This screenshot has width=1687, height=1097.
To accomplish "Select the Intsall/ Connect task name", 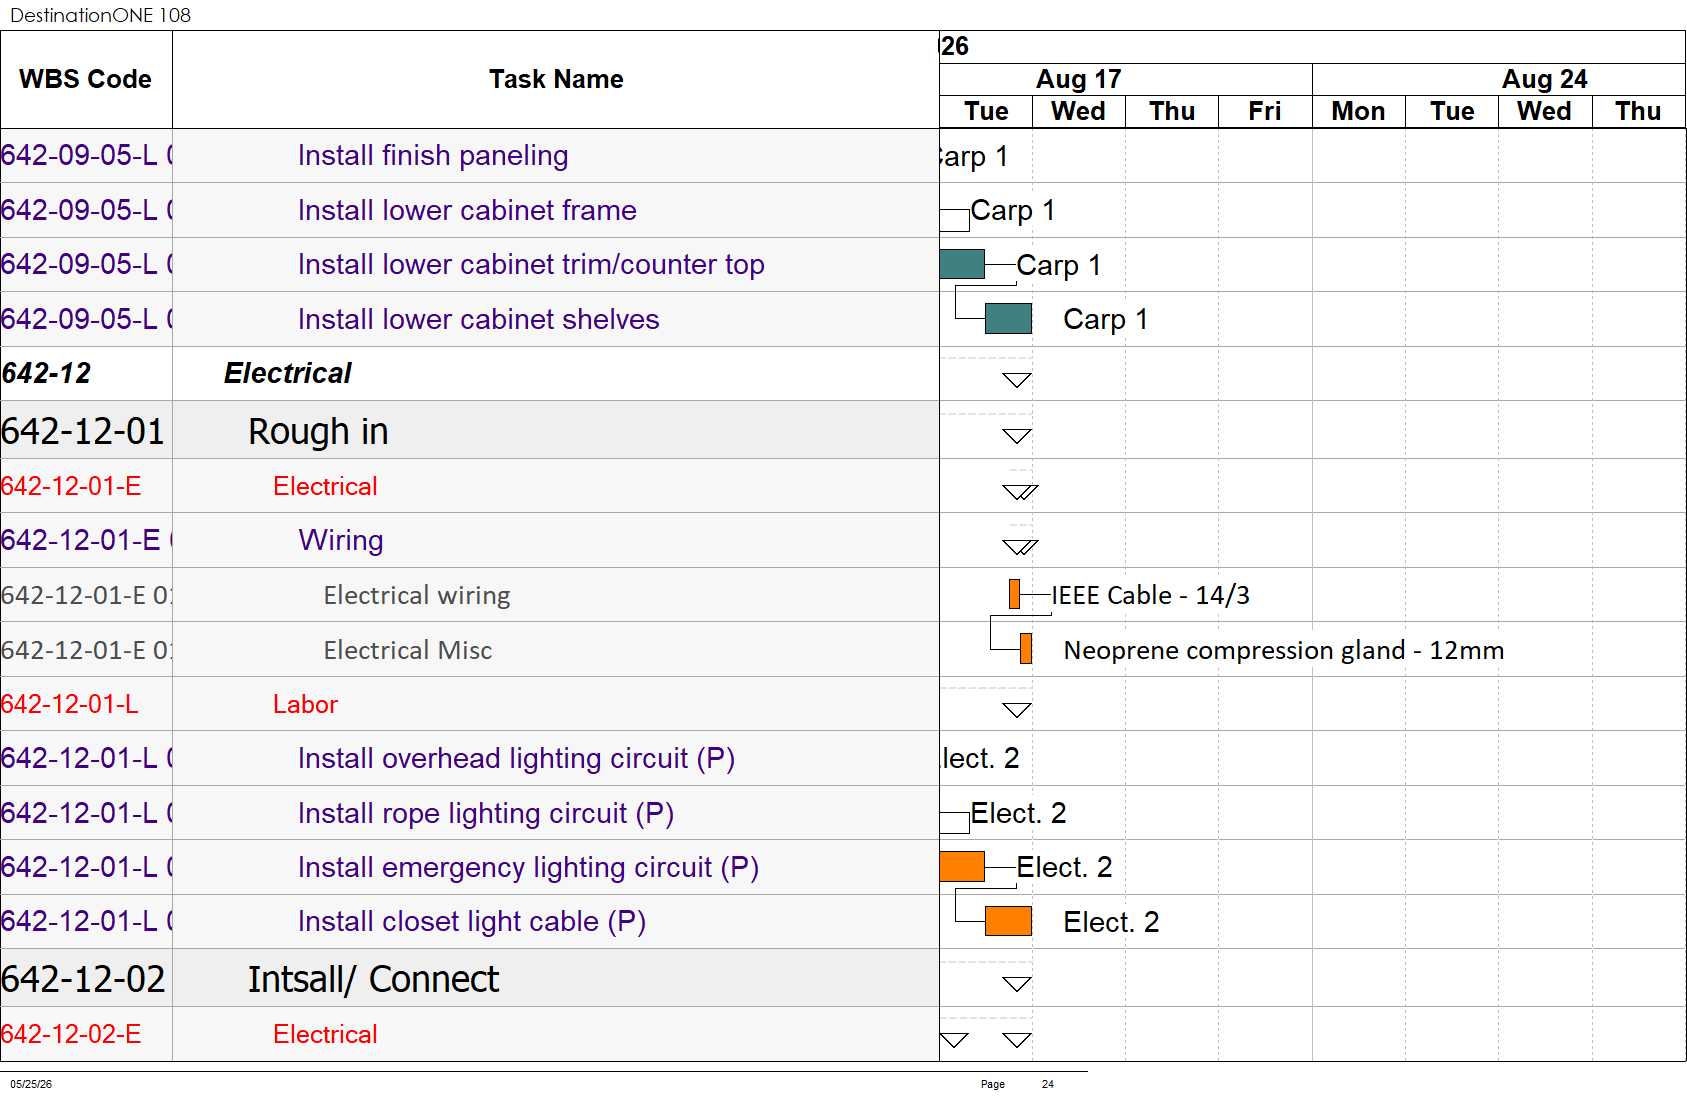I will pyautogui.click(x=373, y=979).
